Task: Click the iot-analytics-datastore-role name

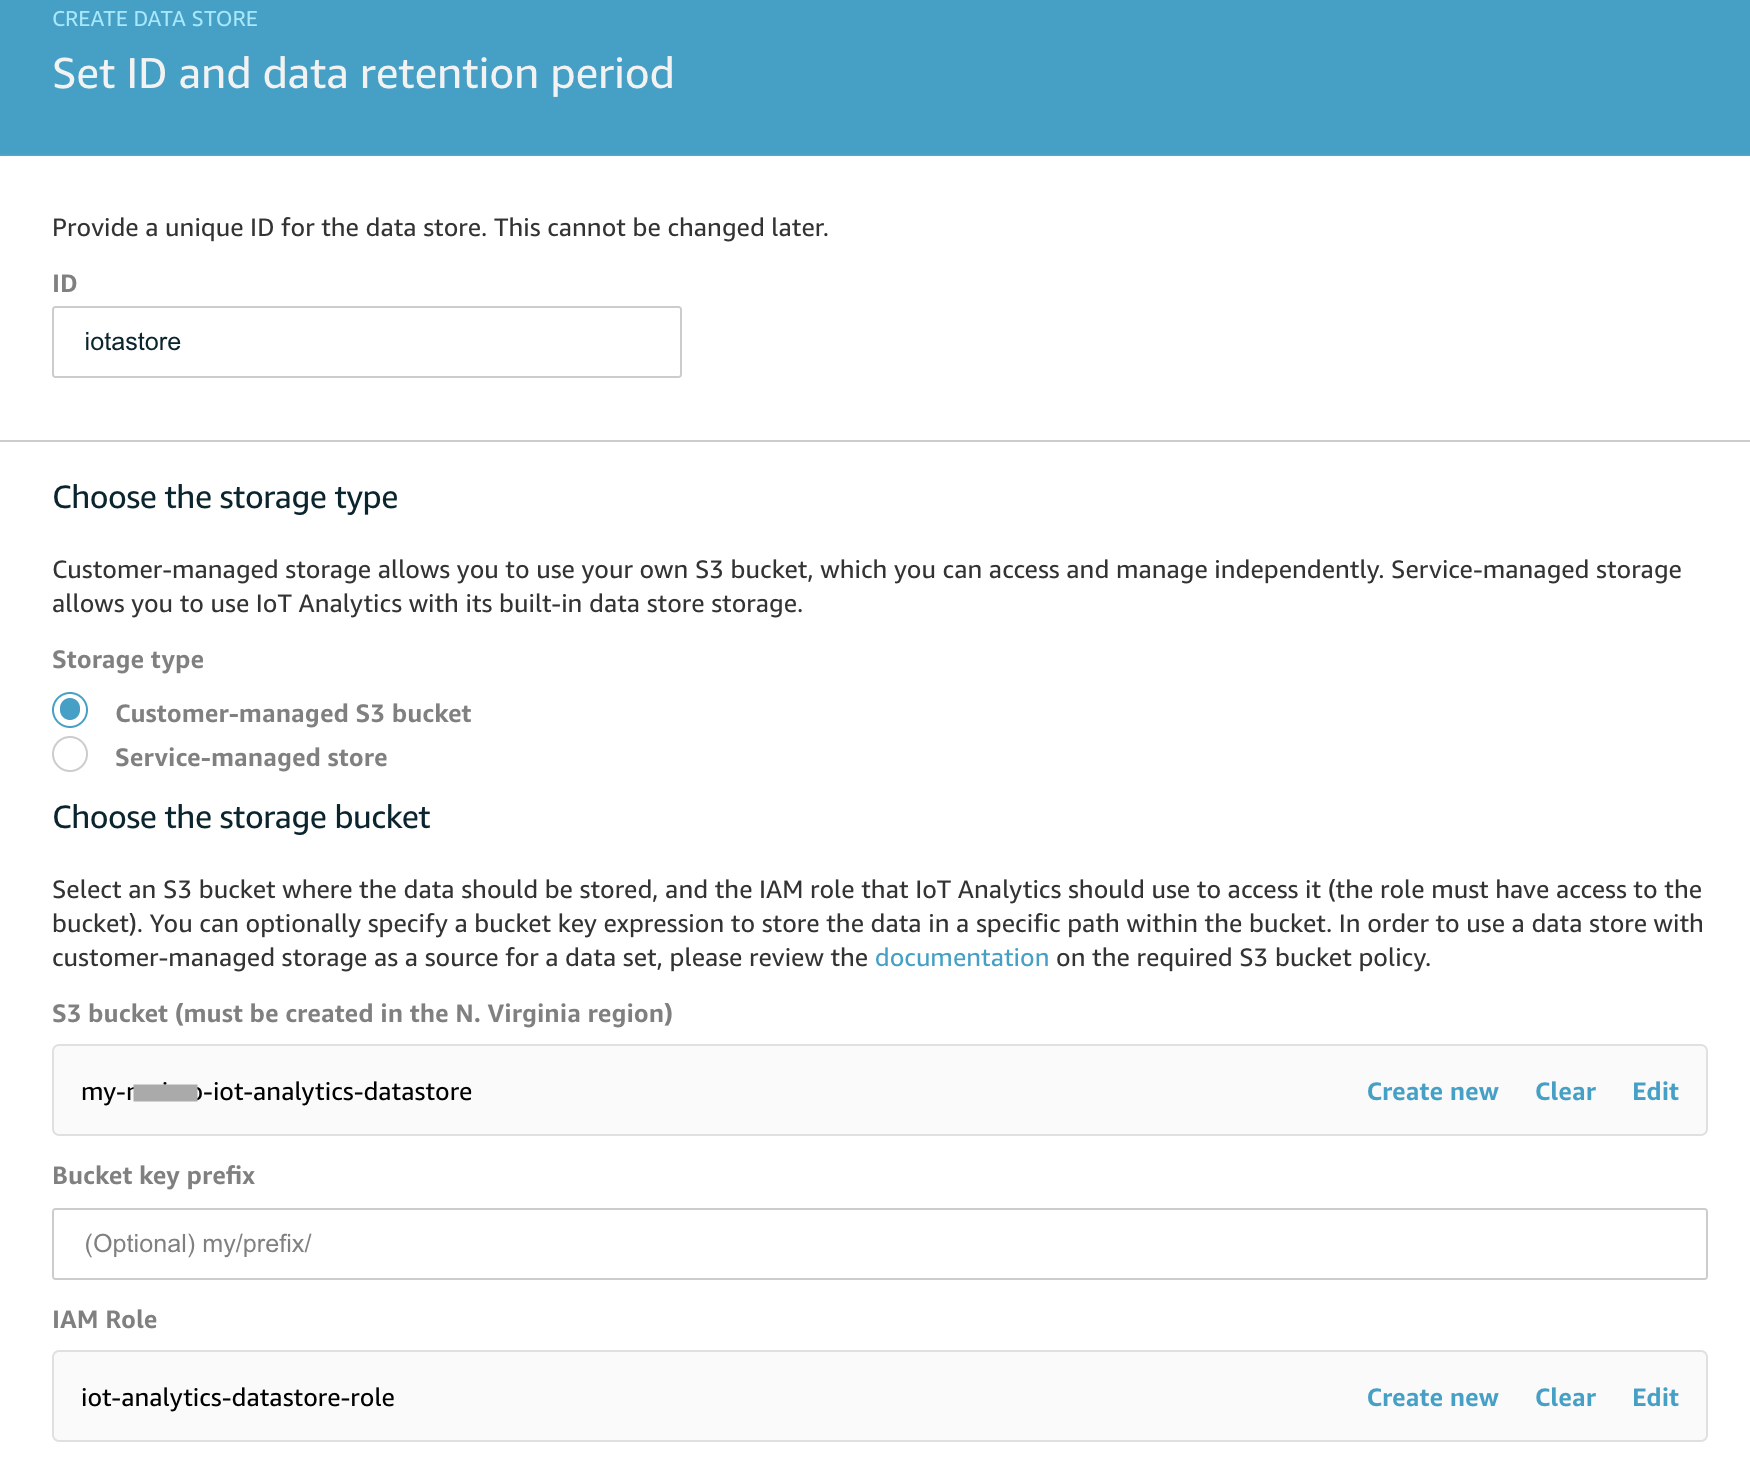Action: [238, 1397]
